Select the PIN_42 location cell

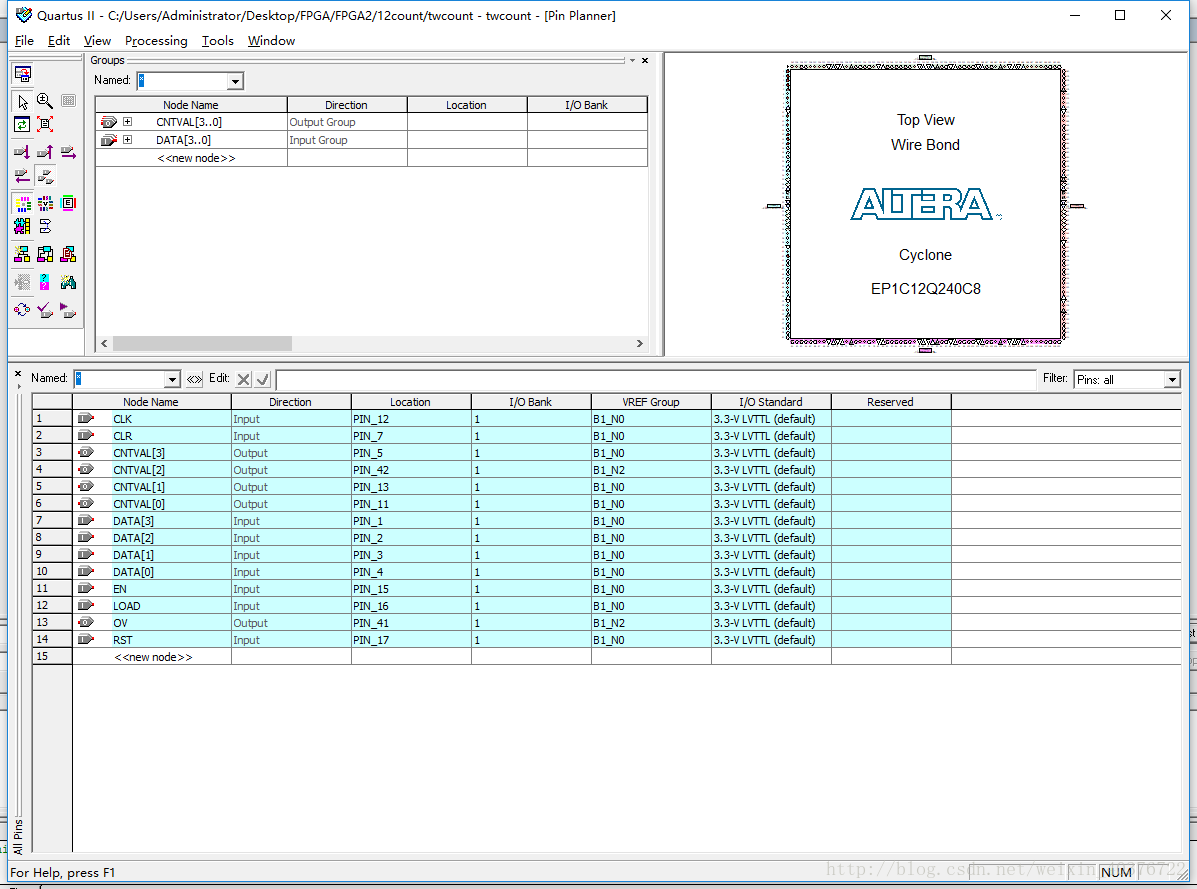point(411,470)
